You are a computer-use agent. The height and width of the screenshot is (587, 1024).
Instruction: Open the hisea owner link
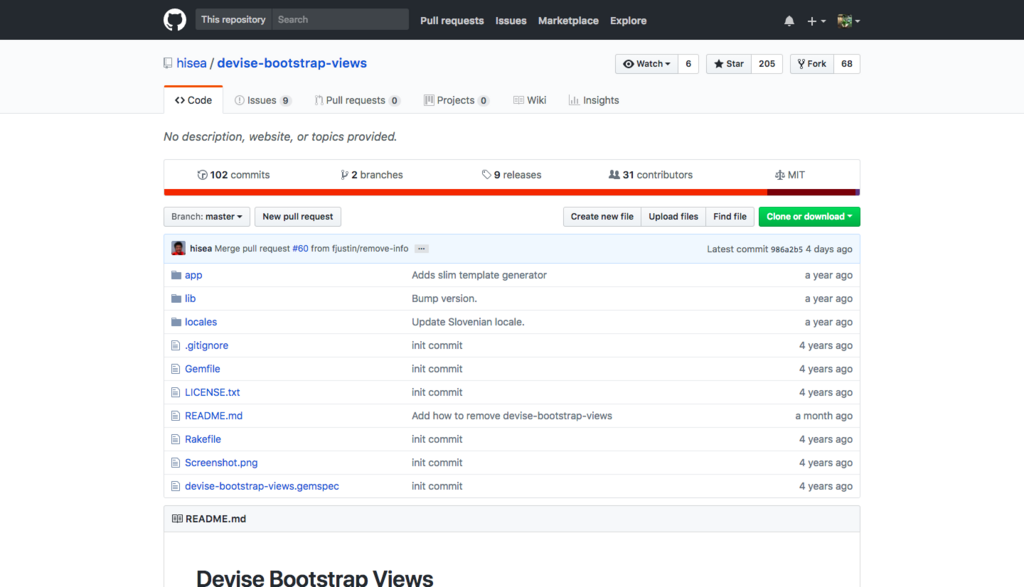click(x=191, y=63)
